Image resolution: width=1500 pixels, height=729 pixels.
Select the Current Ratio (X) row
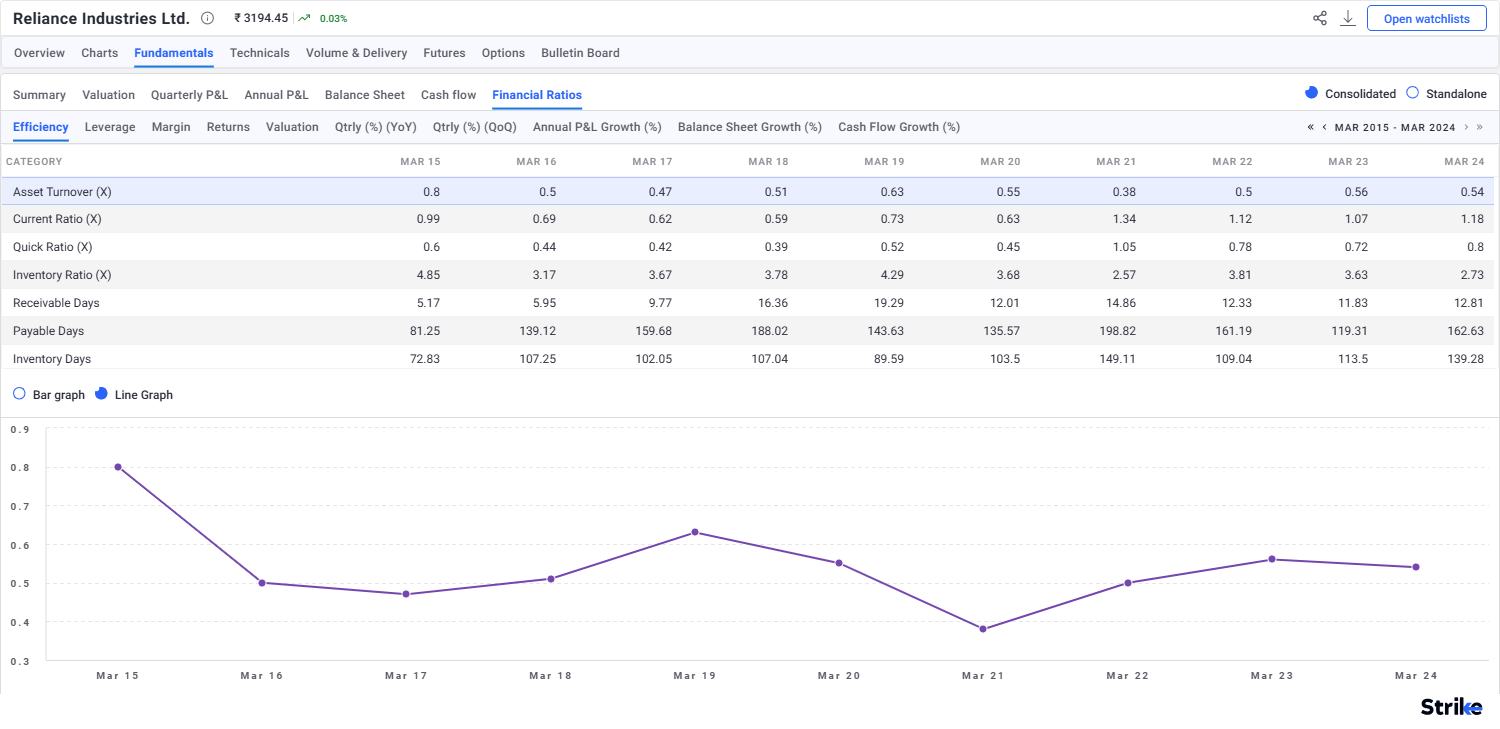coord(747,219)
